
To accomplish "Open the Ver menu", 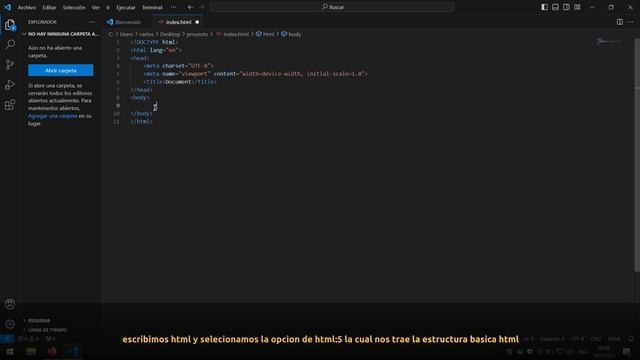I will point(96,7).
